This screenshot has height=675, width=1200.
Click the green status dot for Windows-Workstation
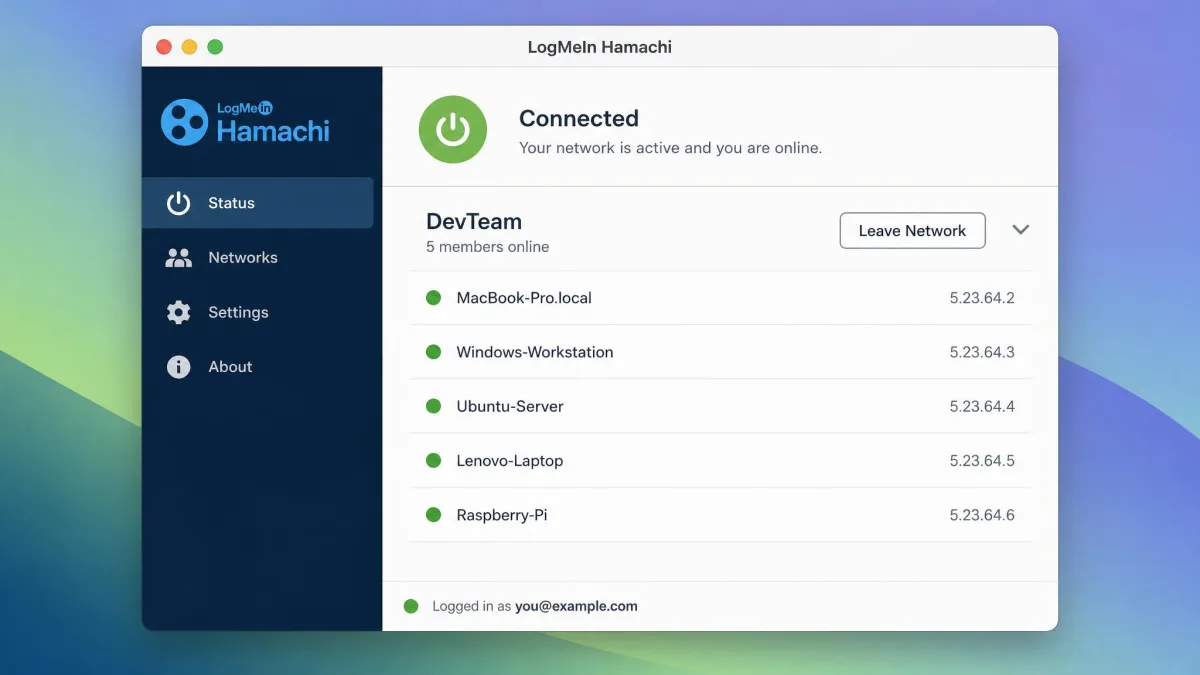tap(434, 352)
